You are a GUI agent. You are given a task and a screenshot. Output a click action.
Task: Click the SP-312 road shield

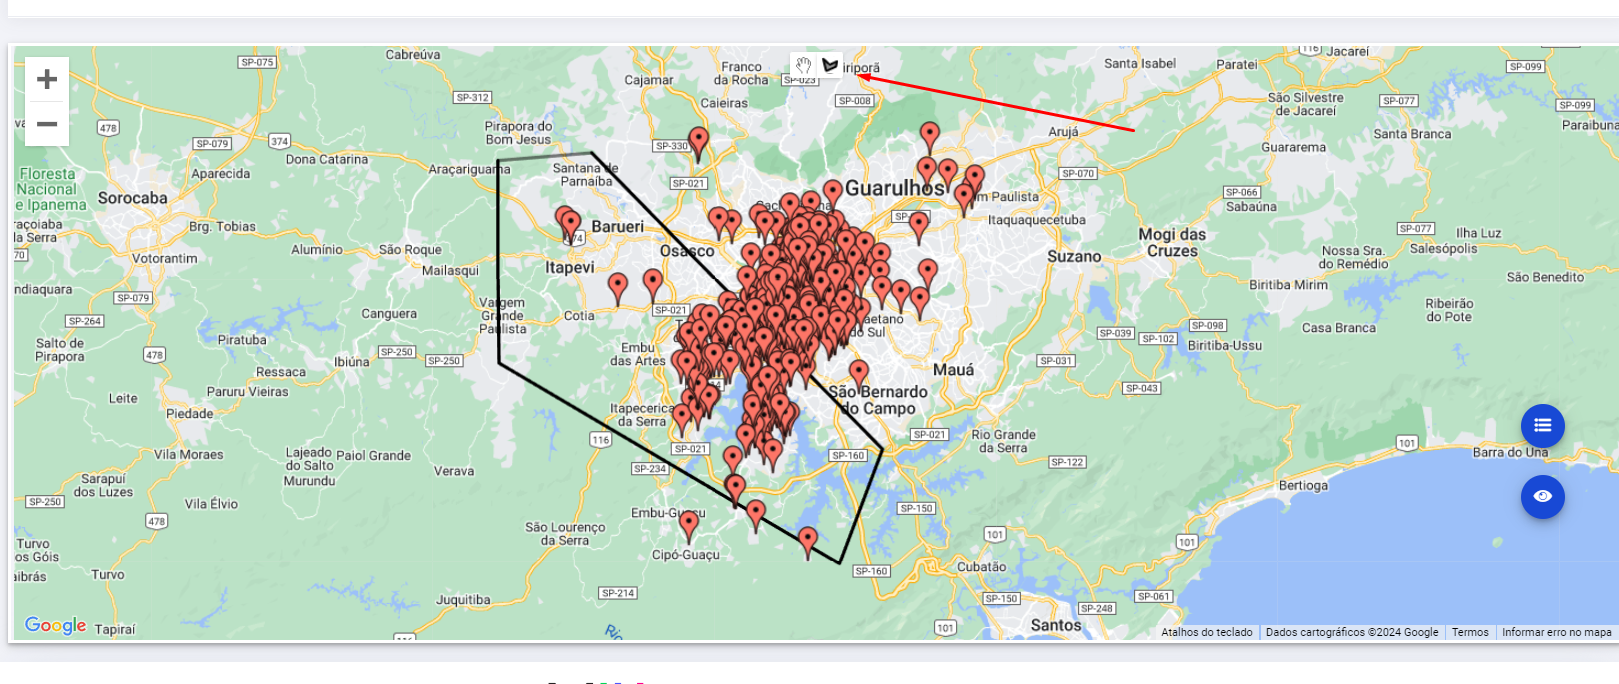click(472, 97)
